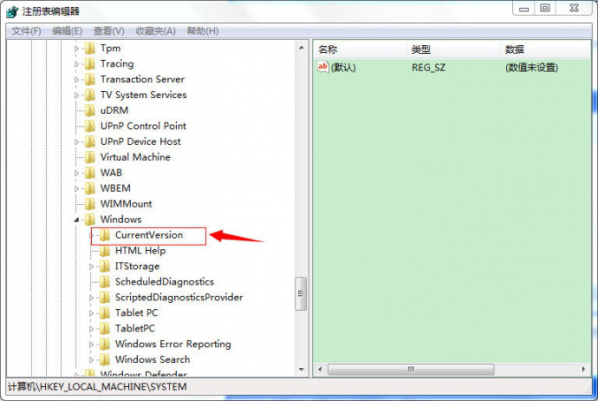Click the 名称 column header

click(360, 50)
